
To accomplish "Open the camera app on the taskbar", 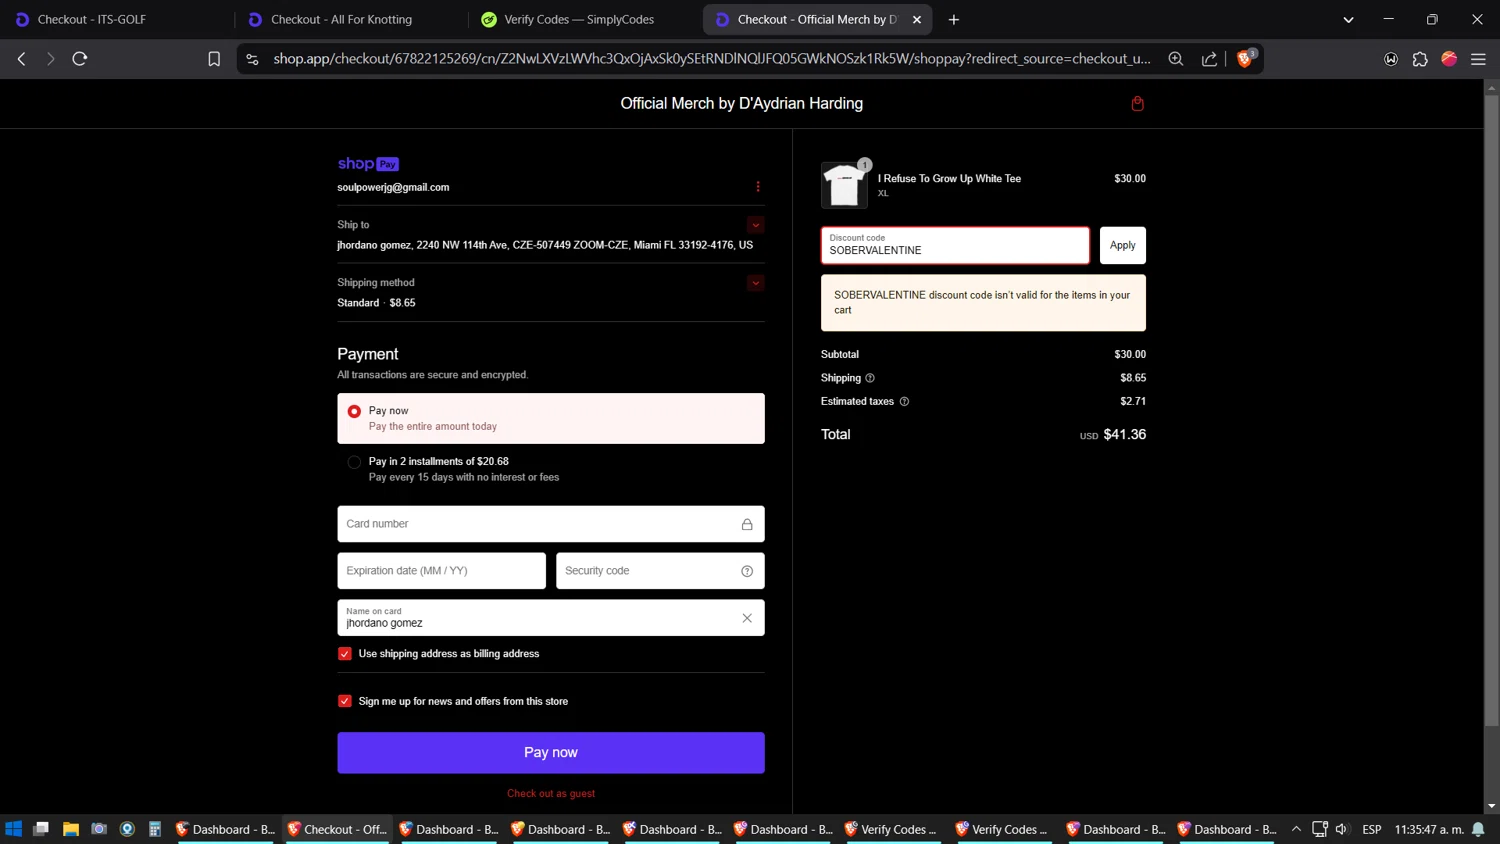I will [99, 829].
